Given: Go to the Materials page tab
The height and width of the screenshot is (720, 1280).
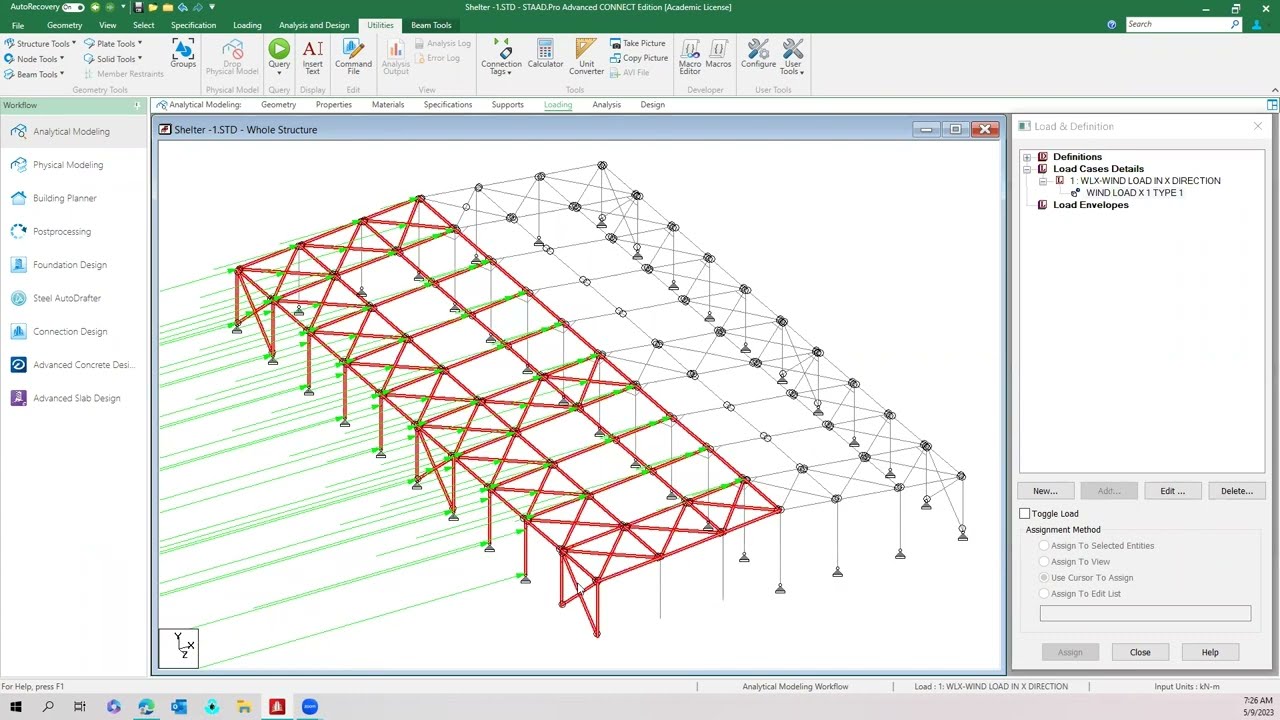Looking at the screenshot, I should click(388, 105).
